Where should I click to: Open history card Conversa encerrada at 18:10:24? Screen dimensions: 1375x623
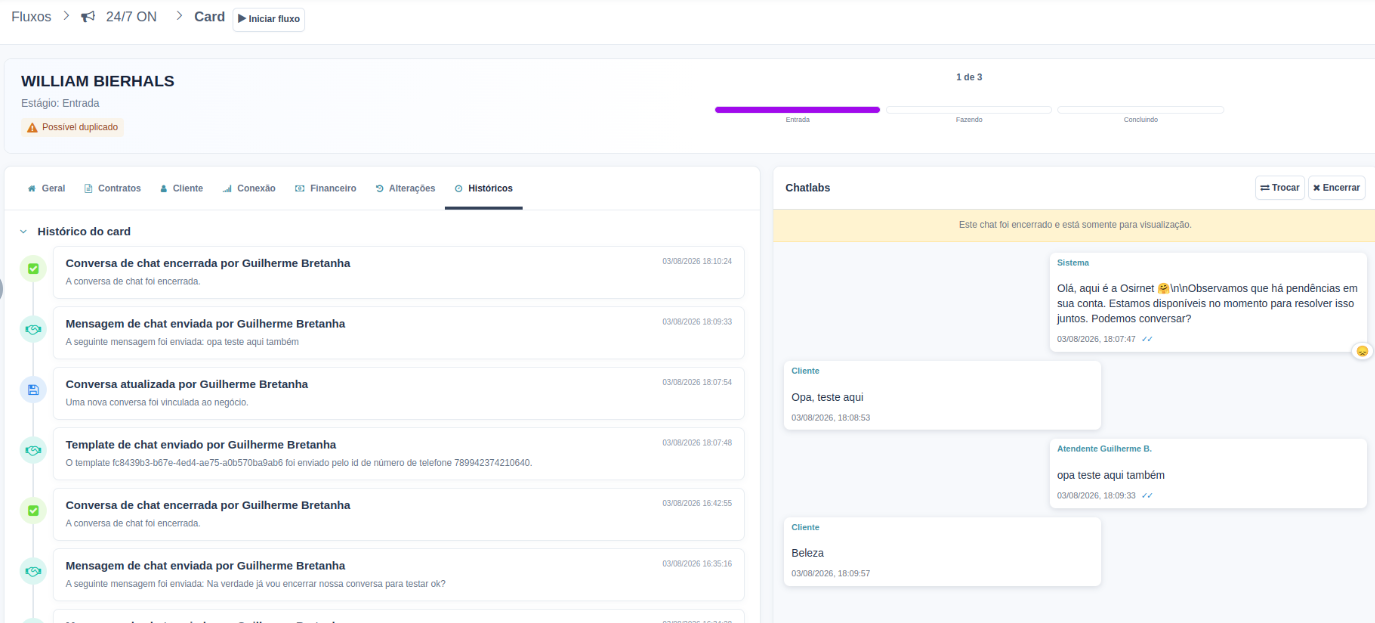(398, 272)
